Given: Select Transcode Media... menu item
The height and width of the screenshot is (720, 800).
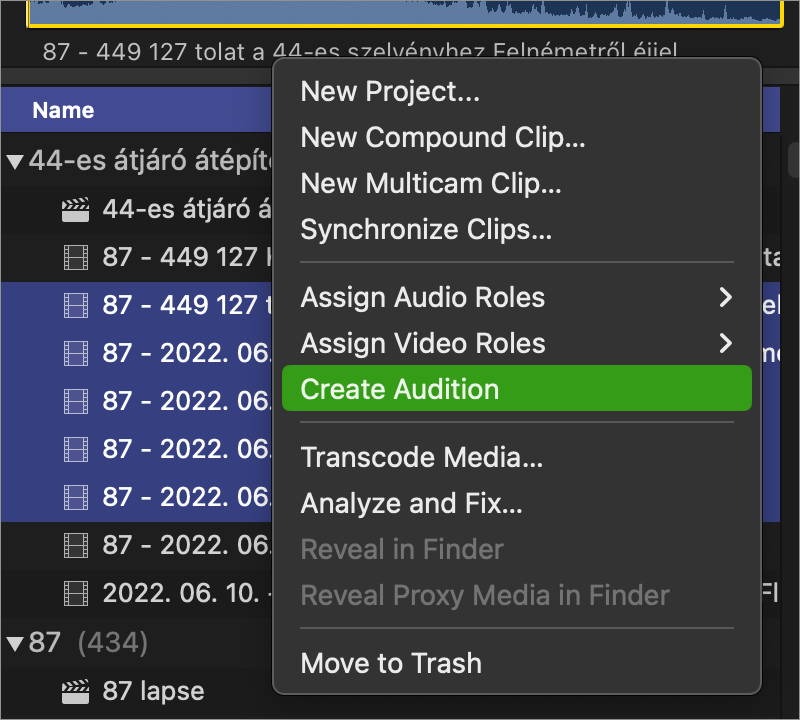Looking at the screenshot, I should (x=421, y=457).
